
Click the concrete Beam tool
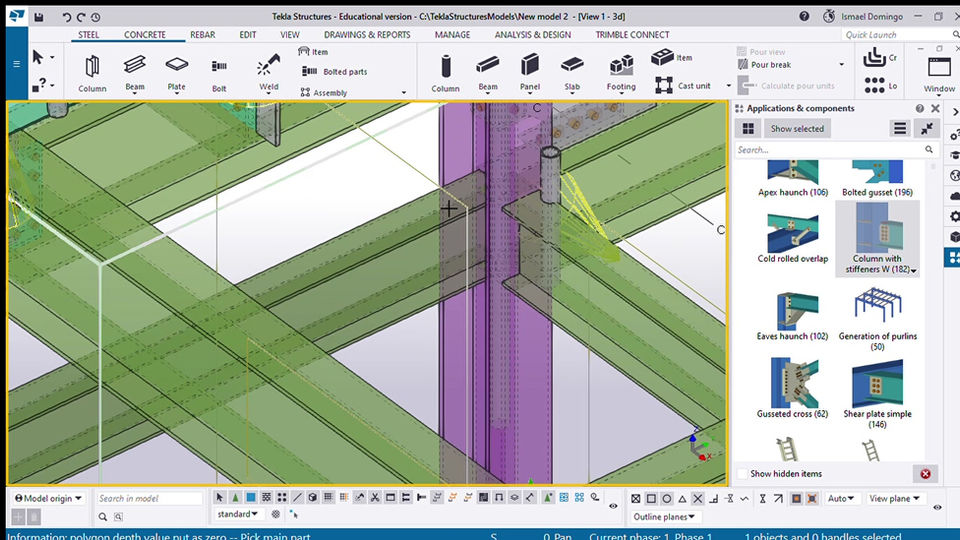coord(488,73)
